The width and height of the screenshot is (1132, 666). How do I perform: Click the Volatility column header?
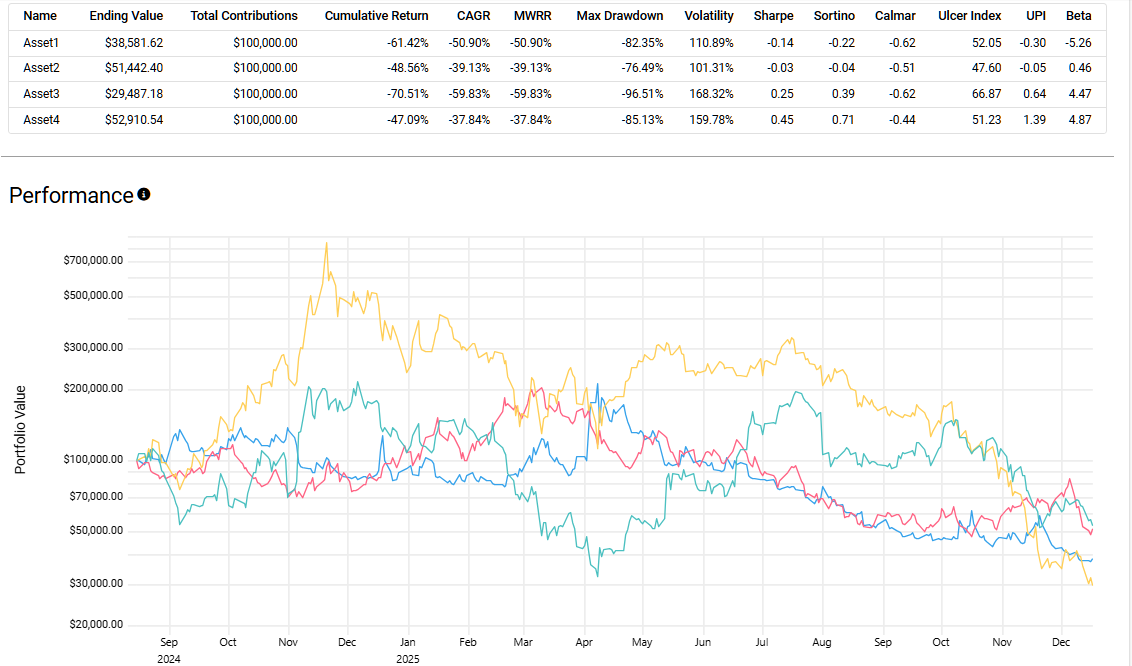[709, 16]
